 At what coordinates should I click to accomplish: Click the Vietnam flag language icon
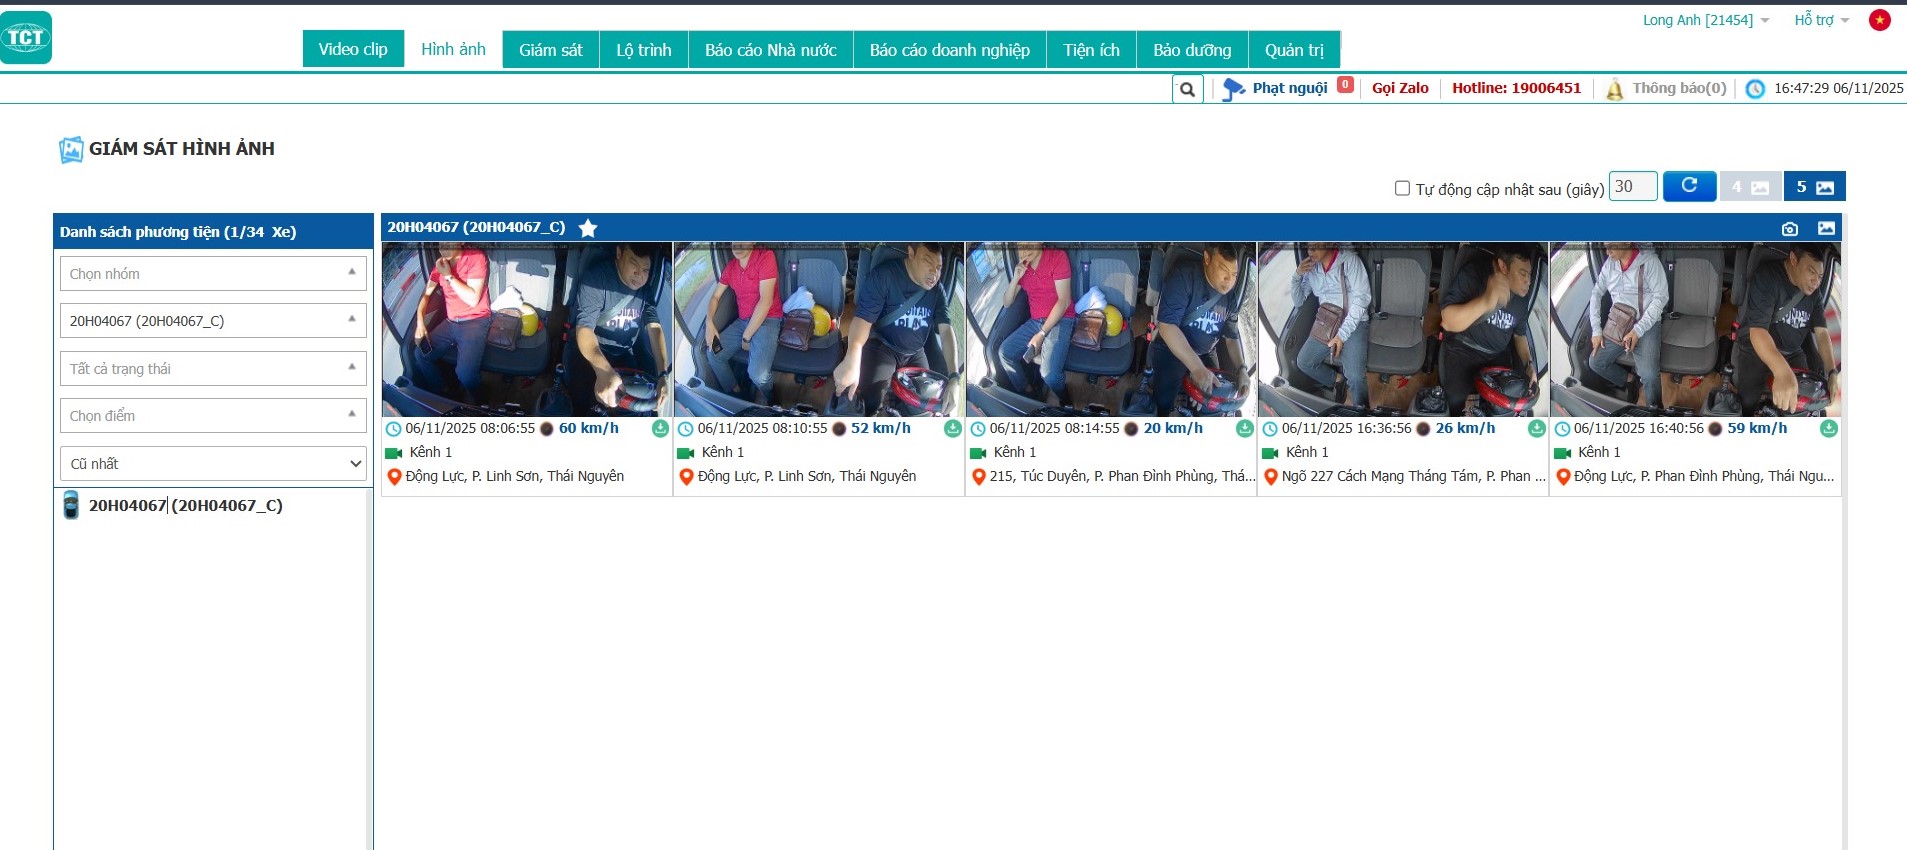tap(1880, 20)
